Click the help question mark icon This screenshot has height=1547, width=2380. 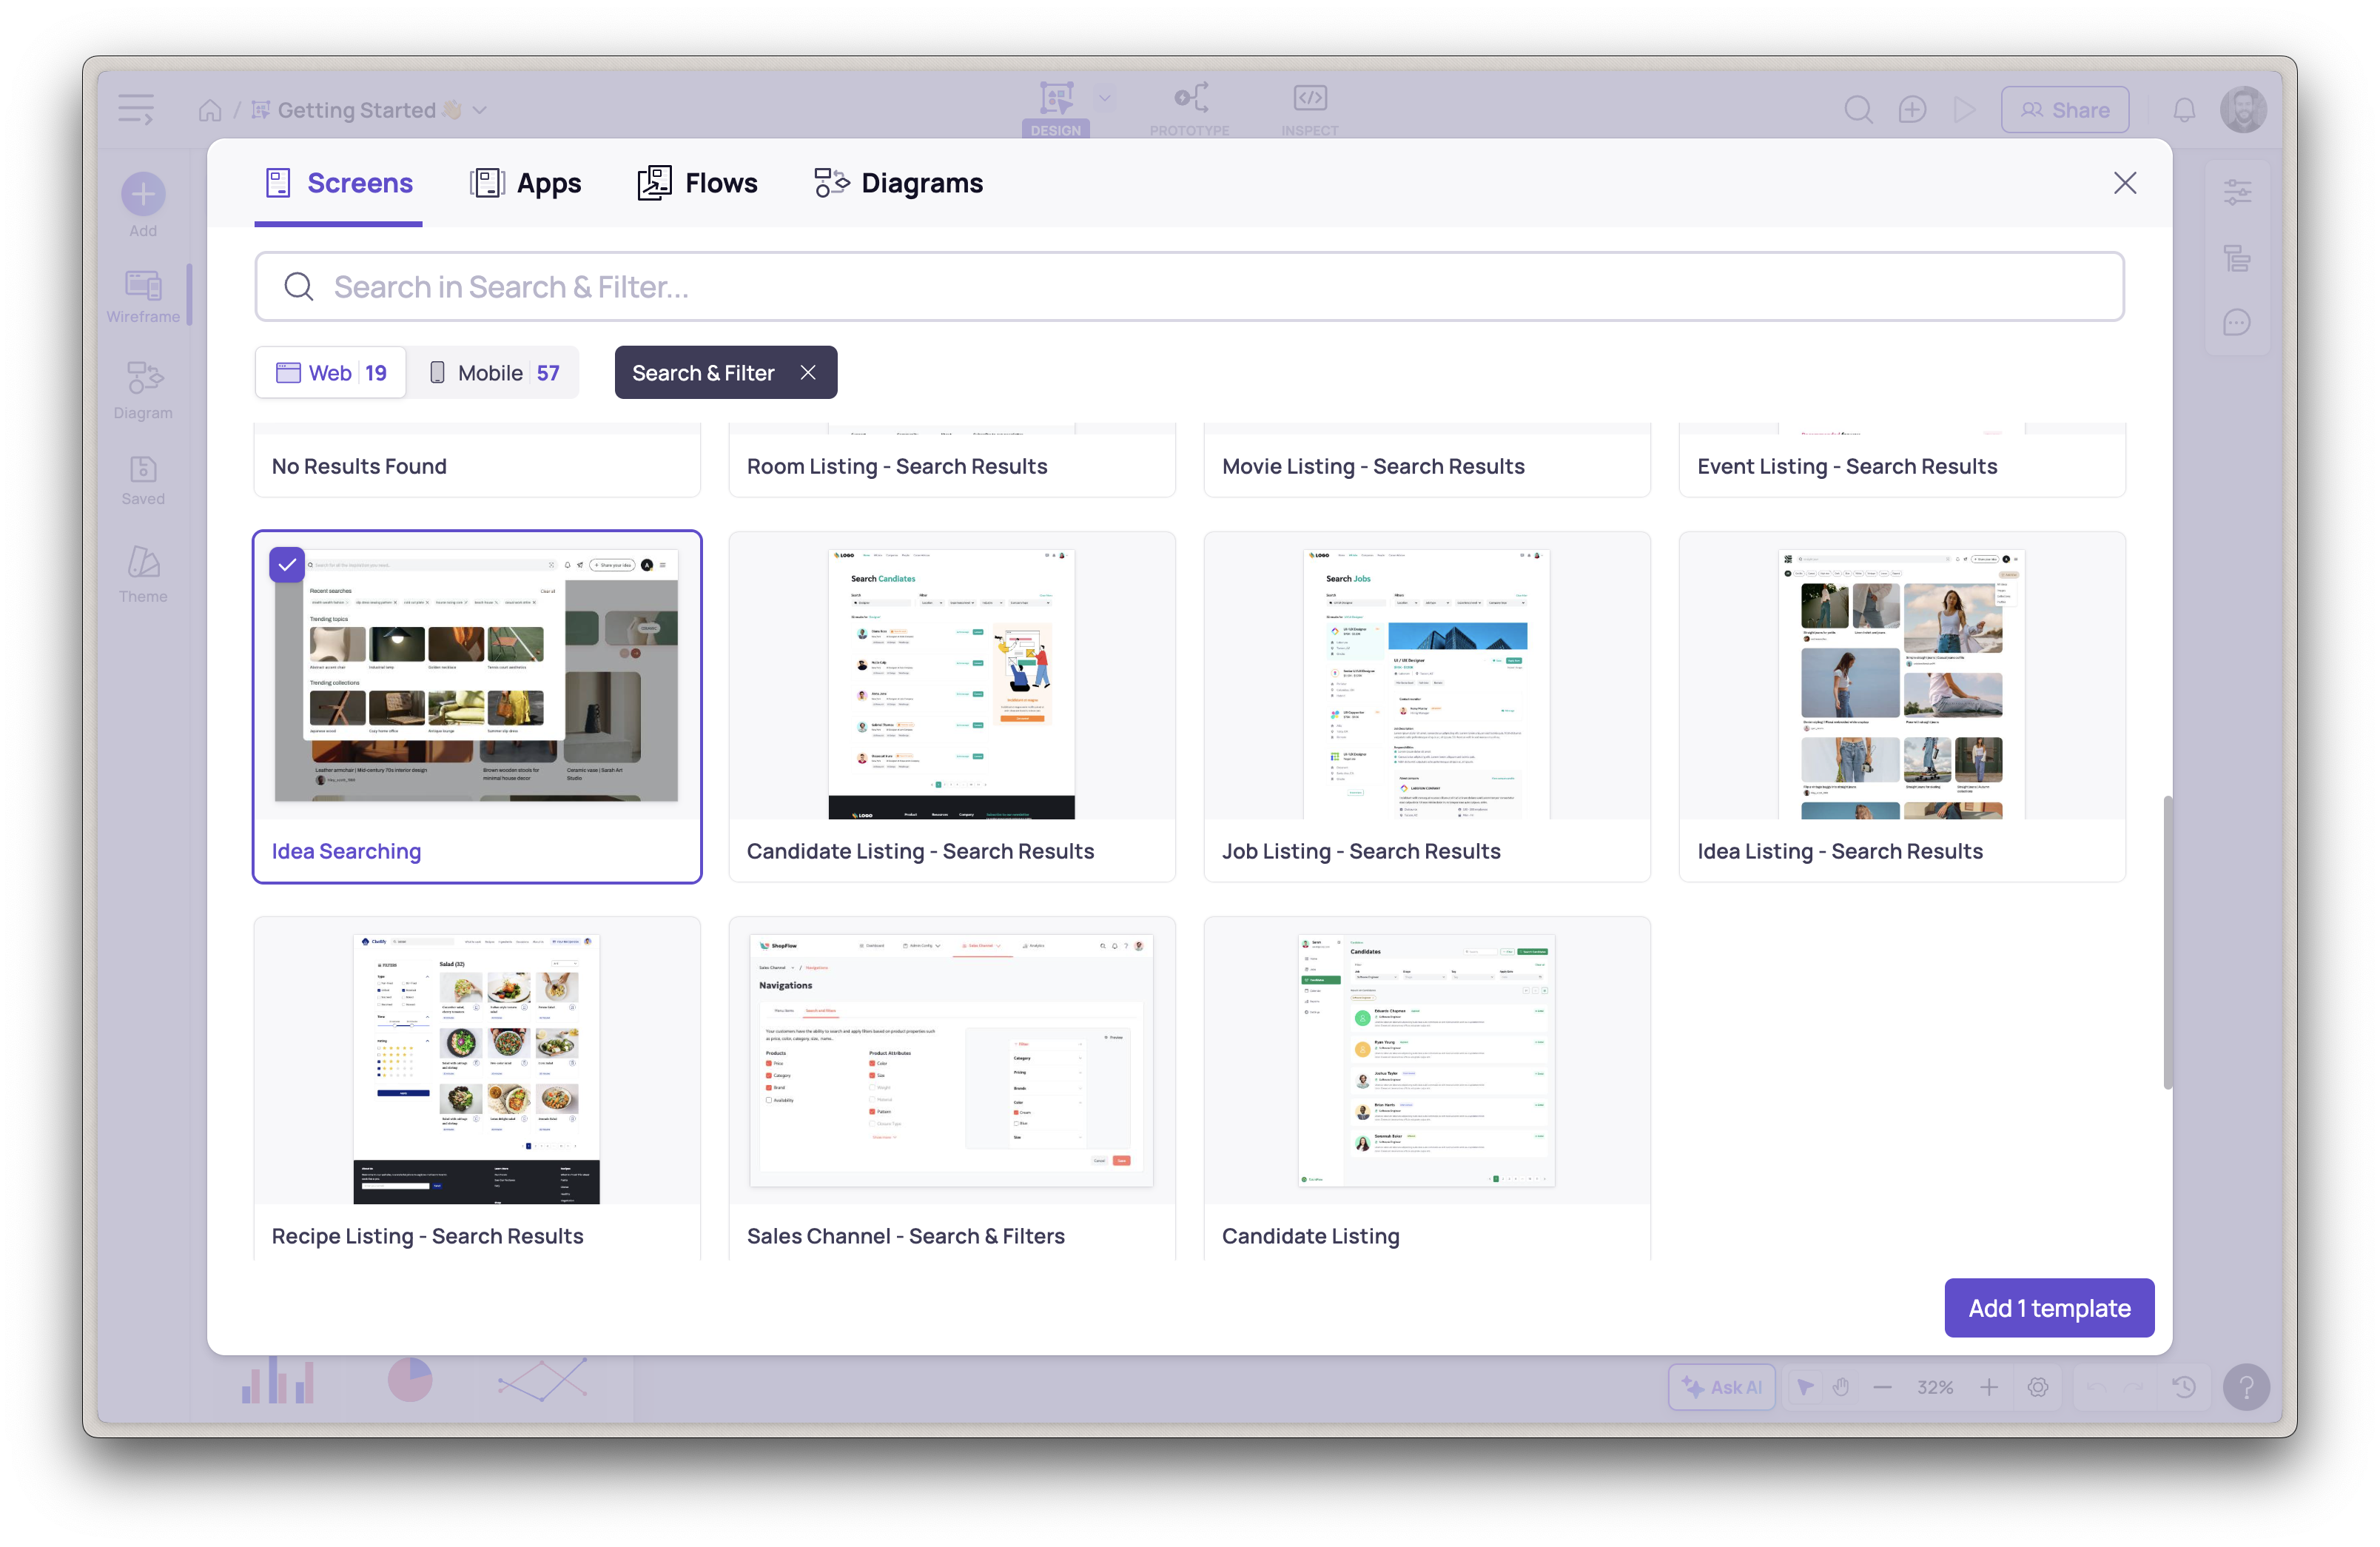(x=2246, y=1387)
